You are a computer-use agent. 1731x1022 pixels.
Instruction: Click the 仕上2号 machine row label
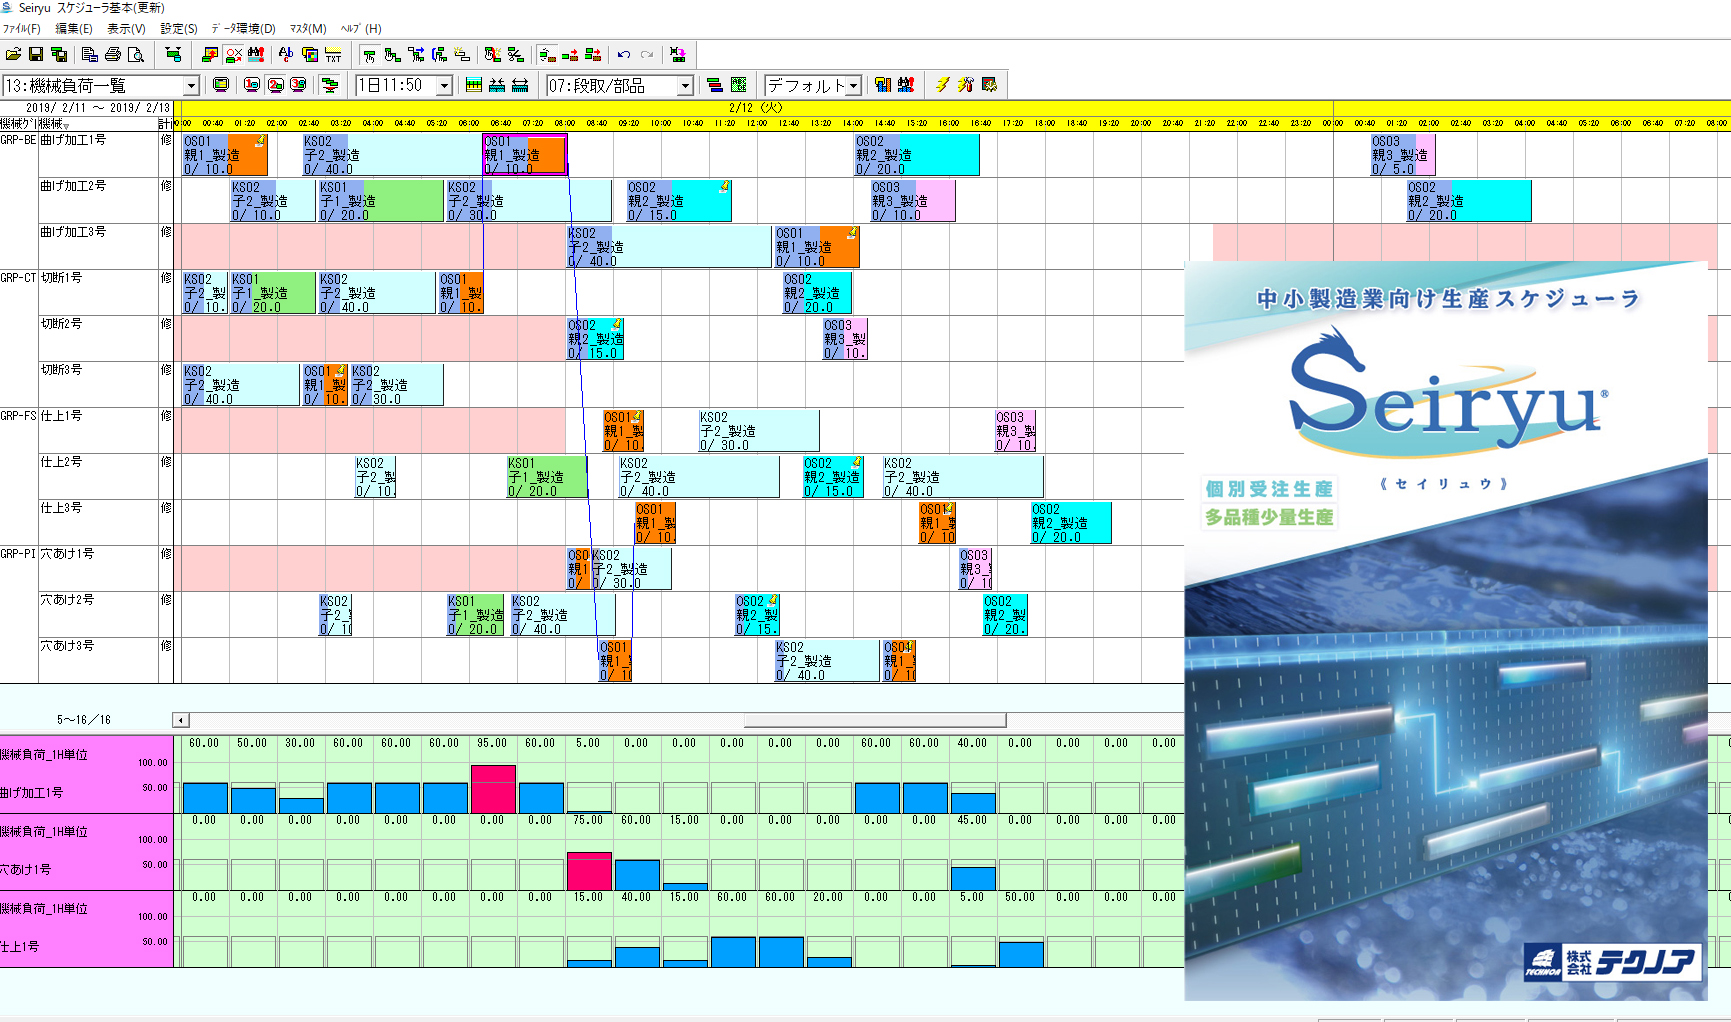click(x=62, y=462)
